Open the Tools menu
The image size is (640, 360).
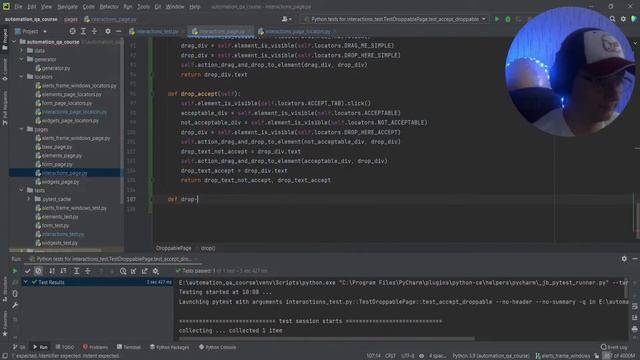143,7
